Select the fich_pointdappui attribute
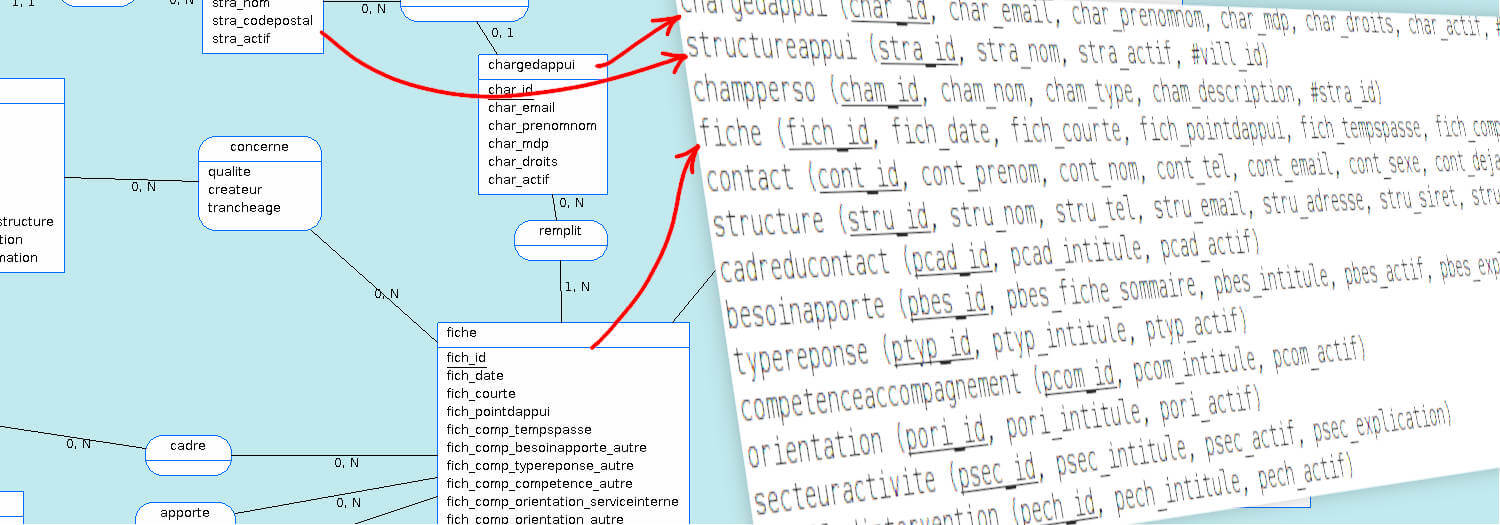This screenshot has width=1500, height=525. [498, 412]
